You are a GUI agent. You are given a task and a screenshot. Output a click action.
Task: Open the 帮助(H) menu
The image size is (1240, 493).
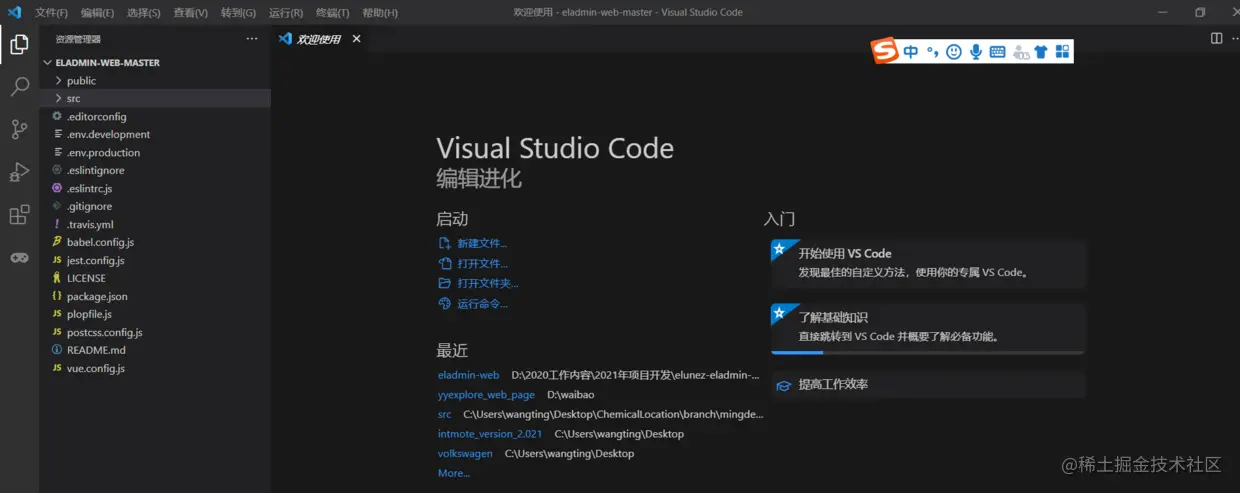[x=380, y=13]
